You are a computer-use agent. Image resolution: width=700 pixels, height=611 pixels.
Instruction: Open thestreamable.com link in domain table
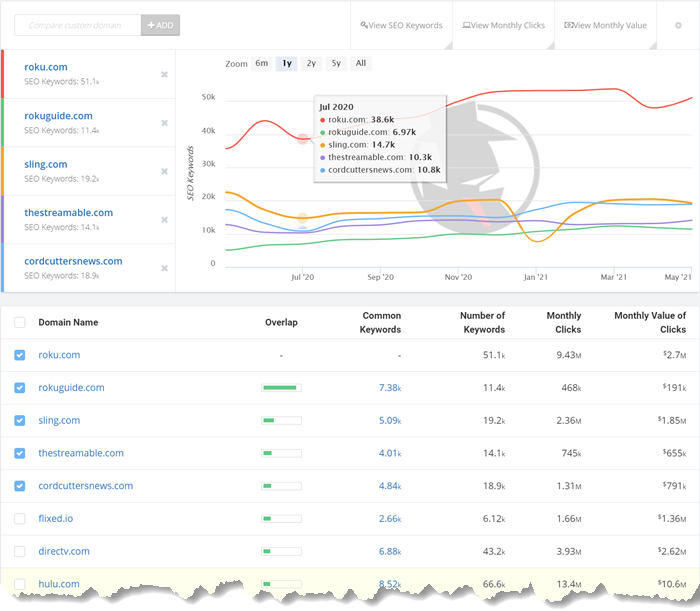(81, 453)
